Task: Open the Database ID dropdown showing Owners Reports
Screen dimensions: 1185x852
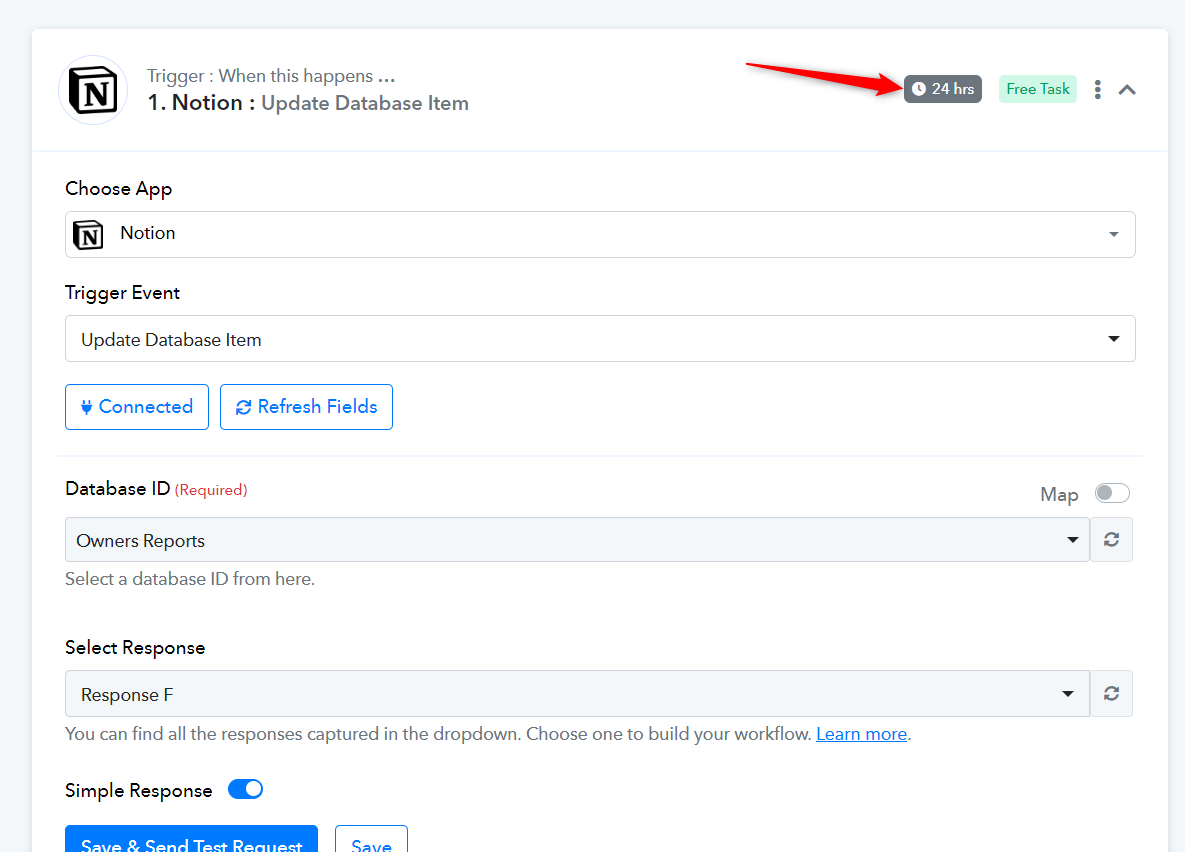Action: (577, 540)
